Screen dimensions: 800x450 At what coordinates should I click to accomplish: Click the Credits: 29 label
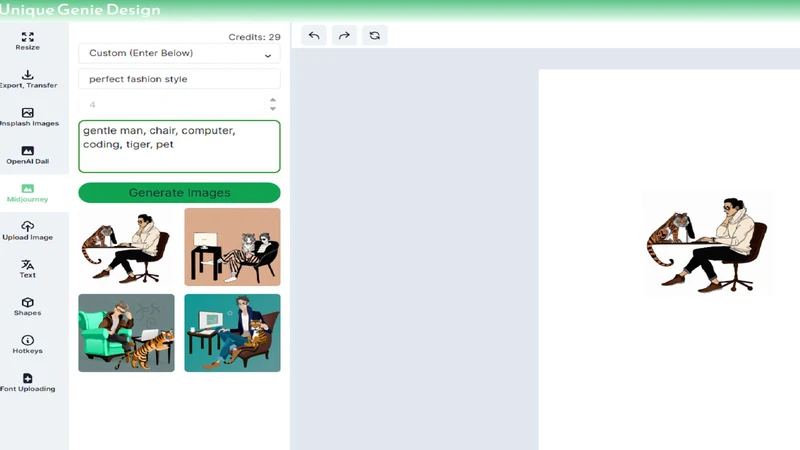tap(254, 37)
